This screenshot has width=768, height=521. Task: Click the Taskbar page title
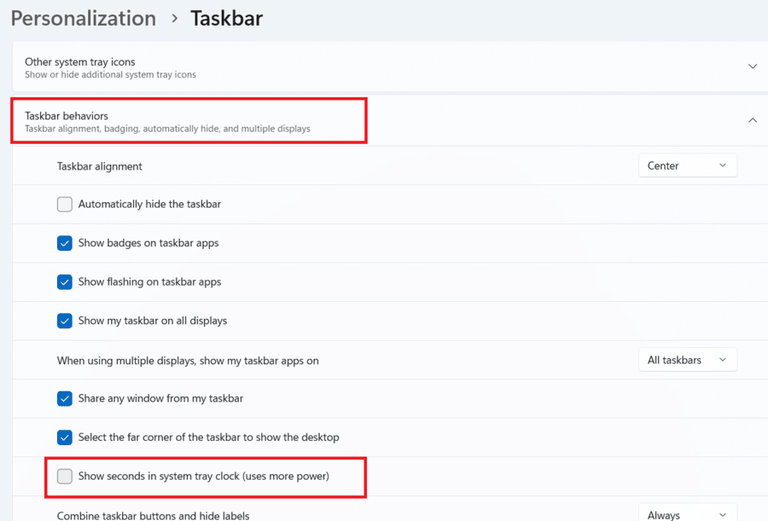point(226,19)
